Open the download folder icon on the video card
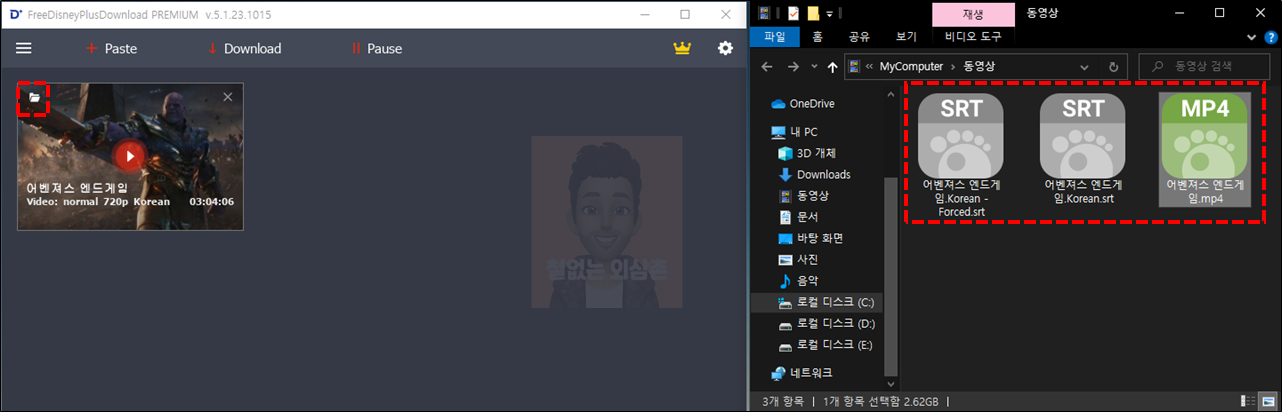This screenshot has height=412, width=1282. coord(34,98)
